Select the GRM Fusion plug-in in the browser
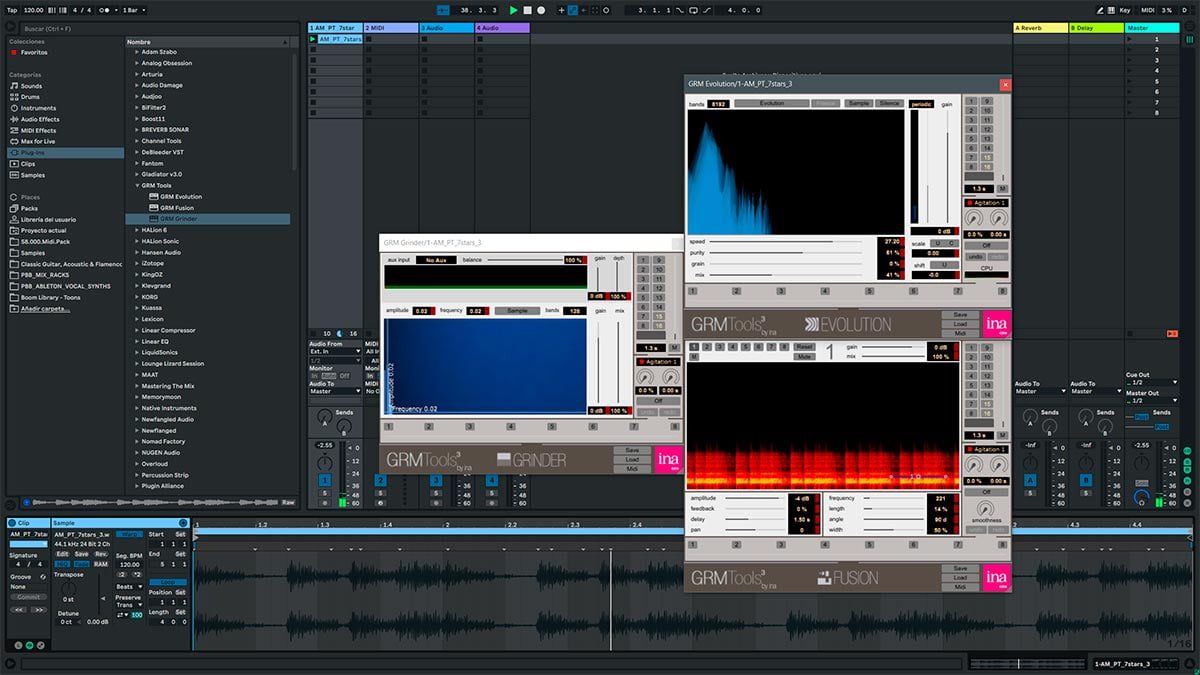 [x=176, y=208]
